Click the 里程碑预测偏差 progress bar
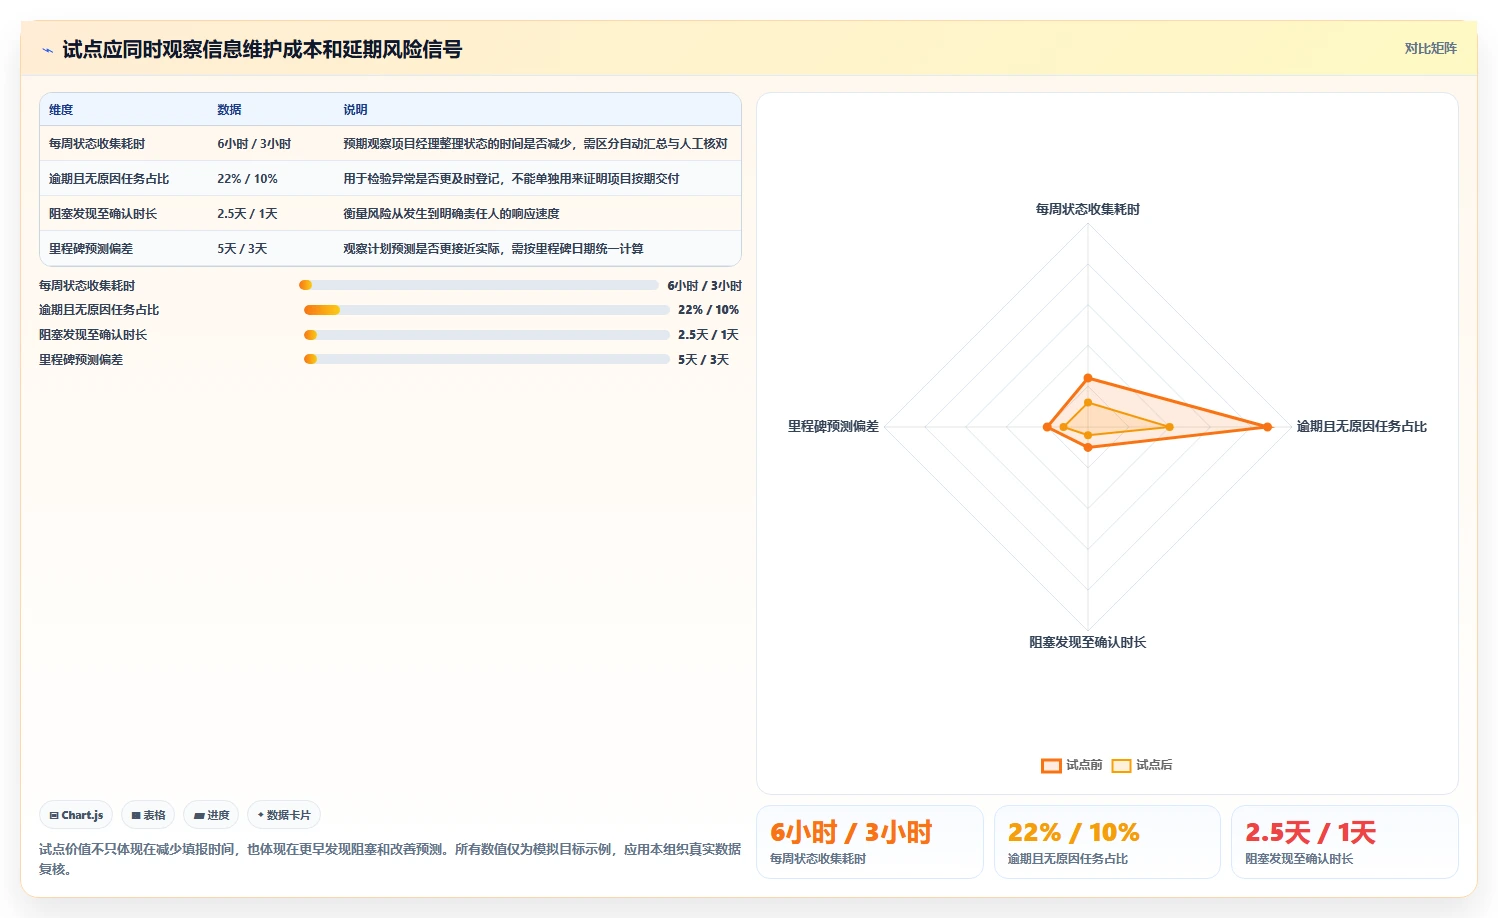Viewport: 1498px width, 918px height. pos(487,359)
